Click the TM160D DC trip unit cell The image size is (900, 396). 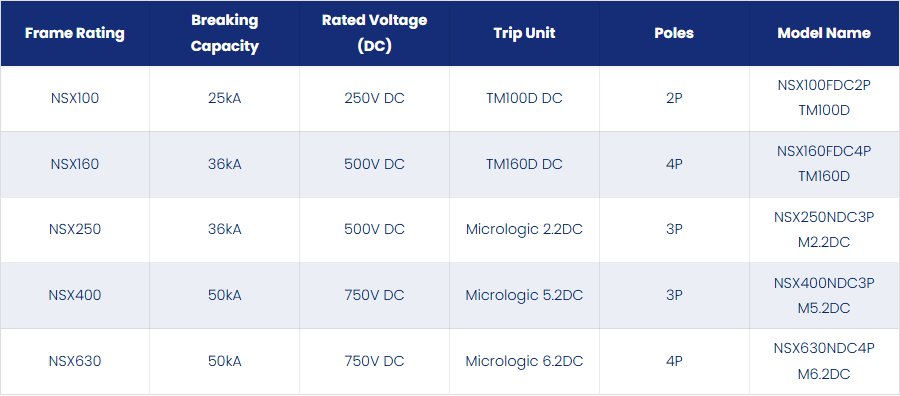point(524,165)
